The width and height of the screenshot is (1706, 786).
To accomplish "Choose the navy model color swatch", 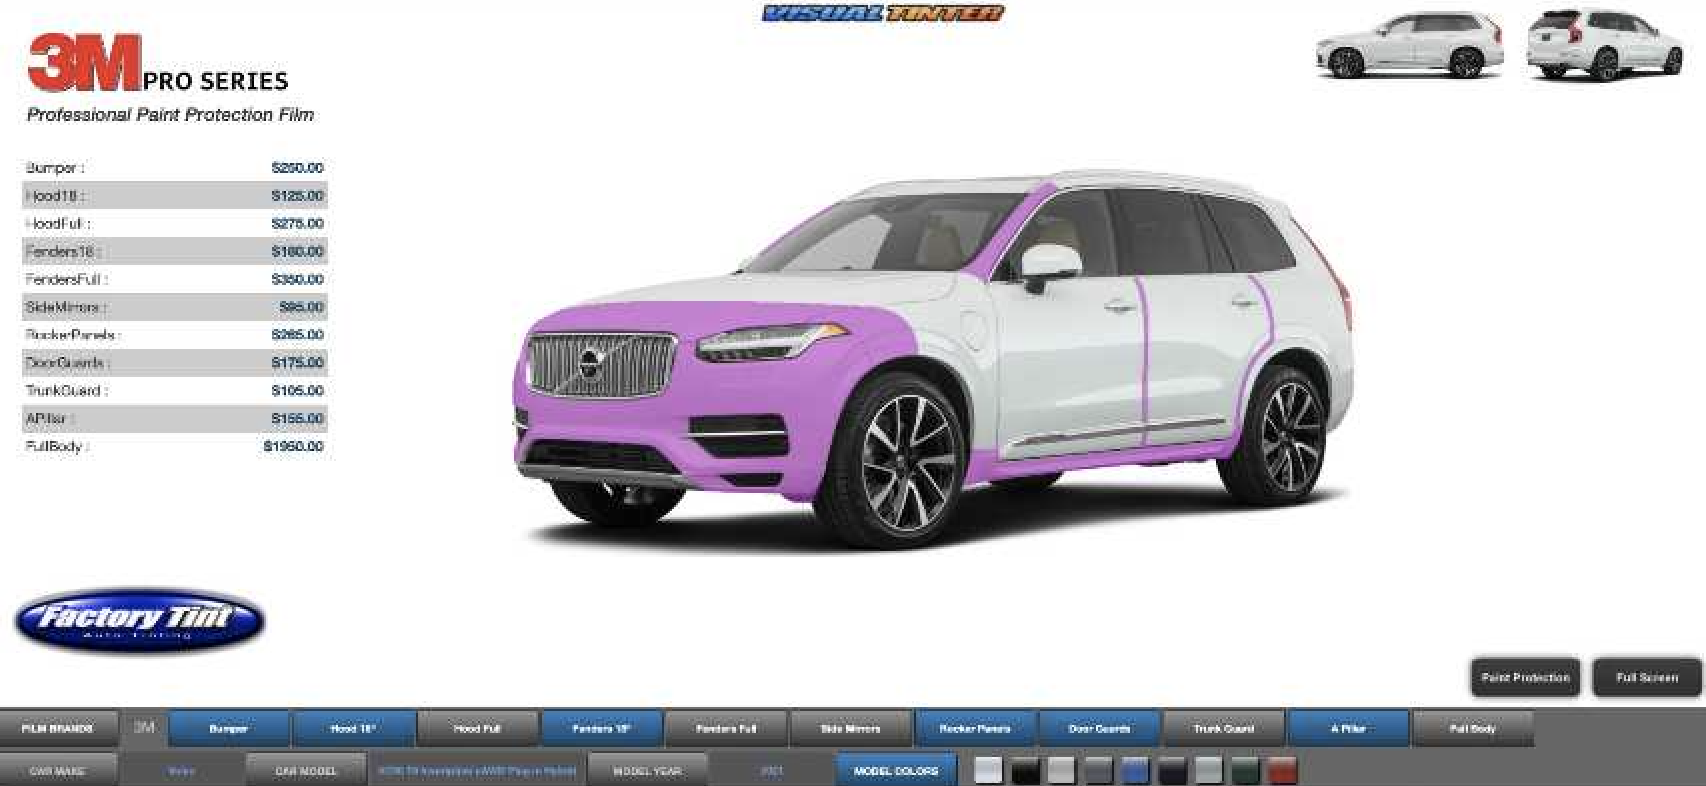I will pos(1172,770).
